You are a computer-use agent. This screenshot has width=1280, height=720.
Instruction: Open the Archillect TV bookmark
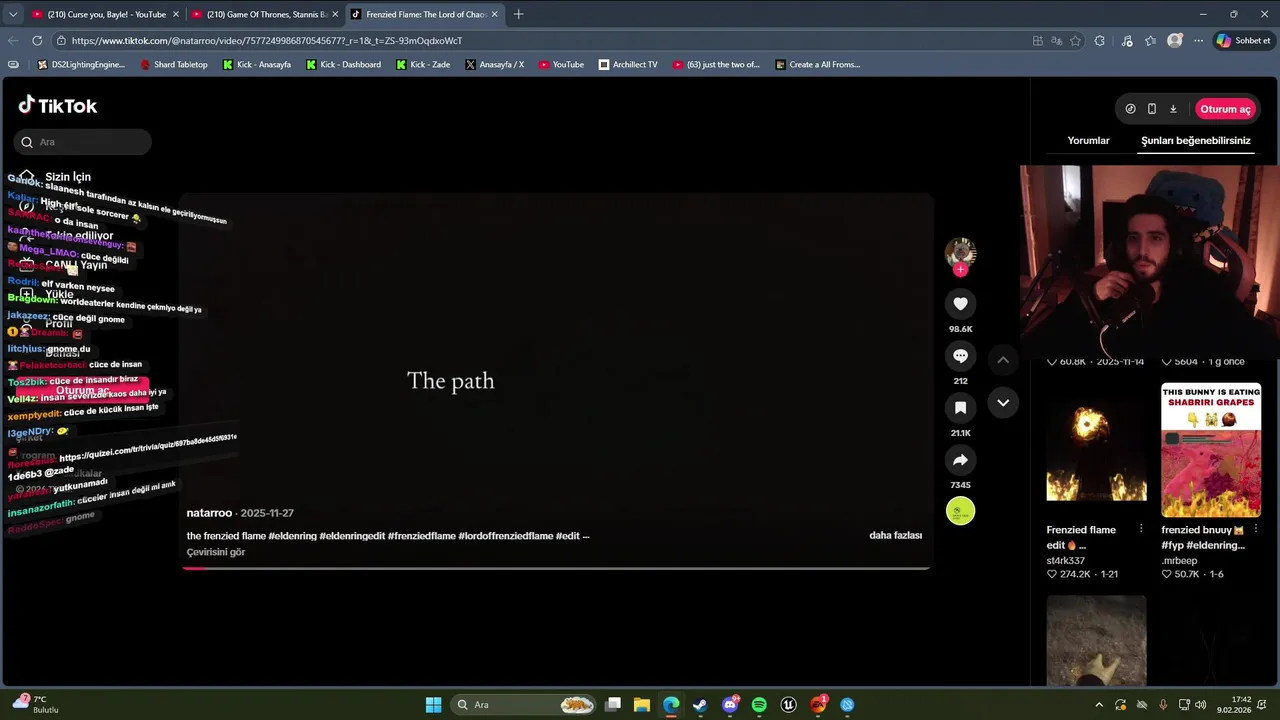[628, 65]
